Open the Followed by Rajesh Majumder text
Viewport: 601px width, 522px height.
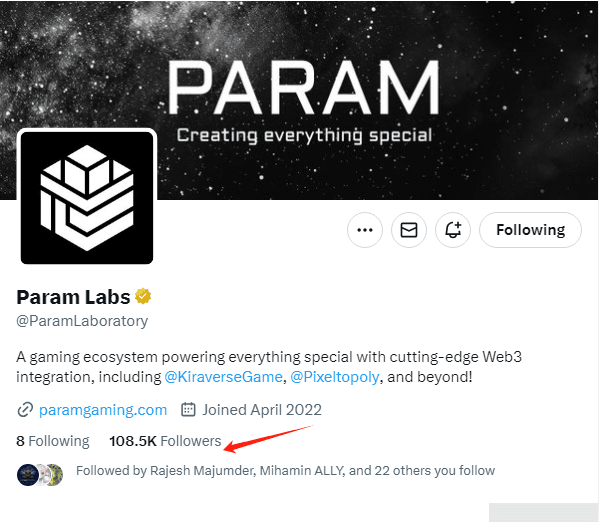285,471
